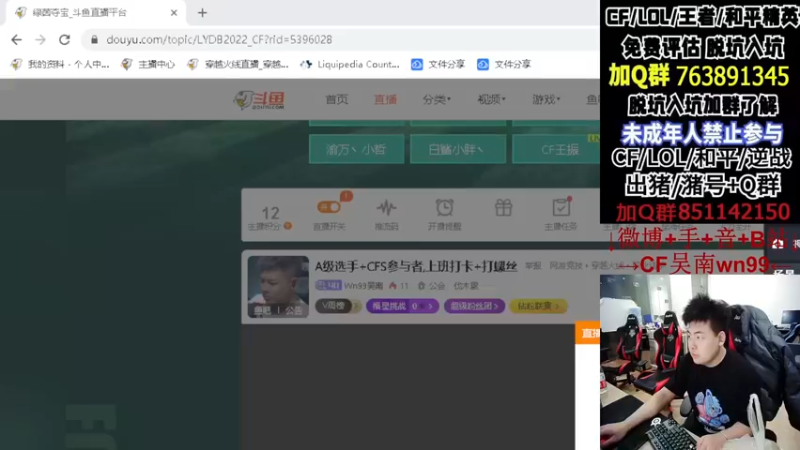Click the 网游竞技 category link
Viewport: 800px width, 450px height.
tap(566, 266)
